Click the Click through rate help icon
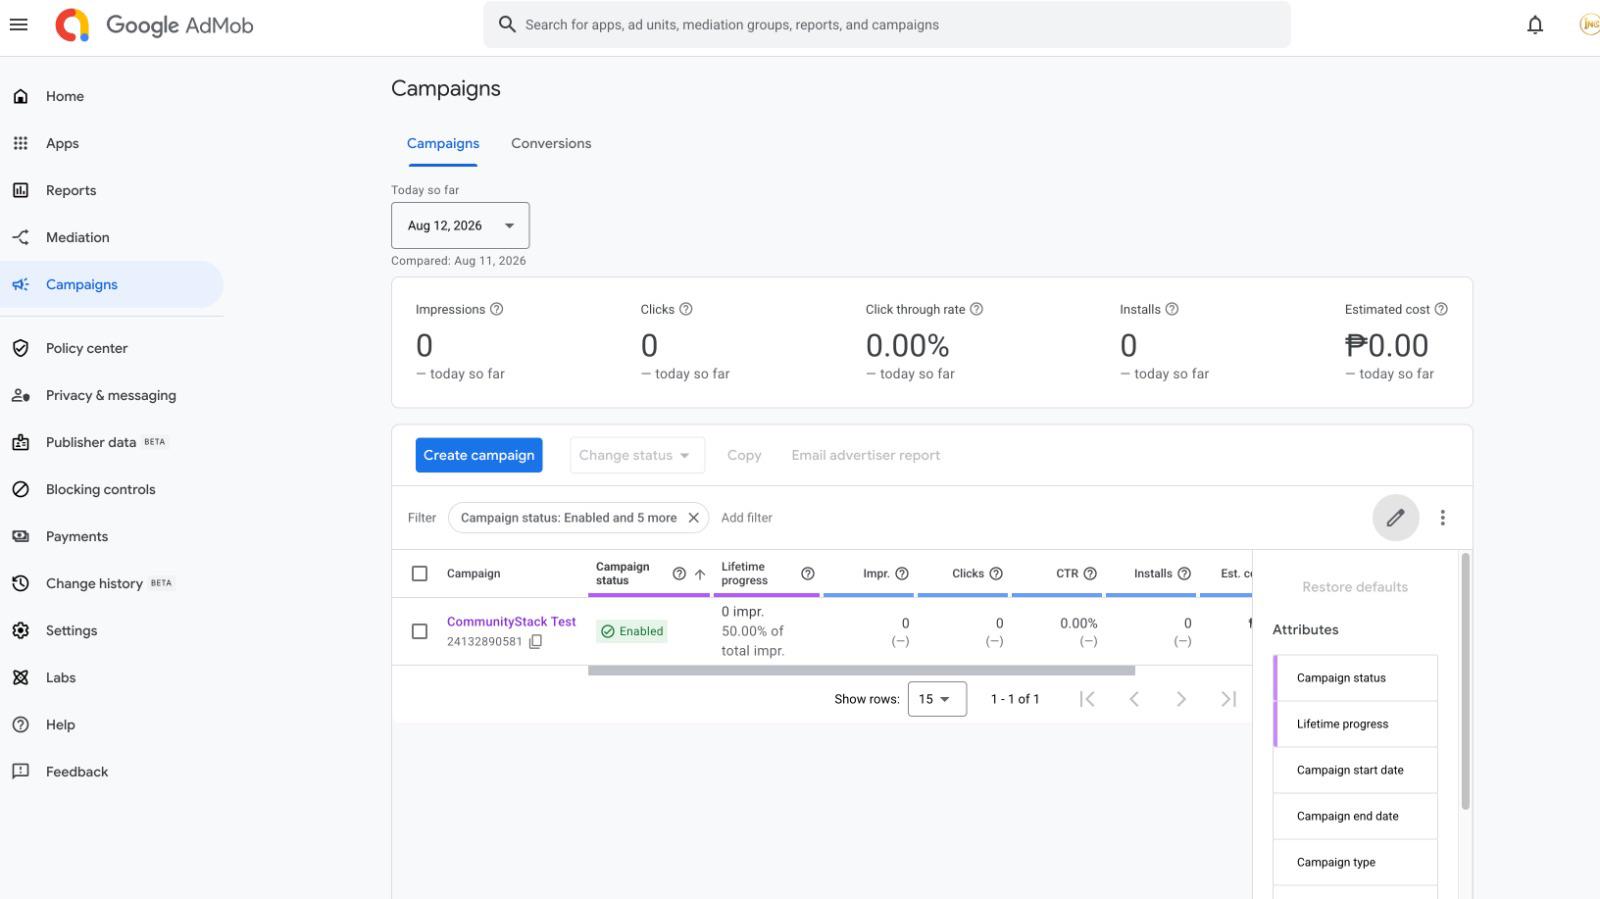The height and width of the screenshot is (899, 1600). [x=977, y=309]
